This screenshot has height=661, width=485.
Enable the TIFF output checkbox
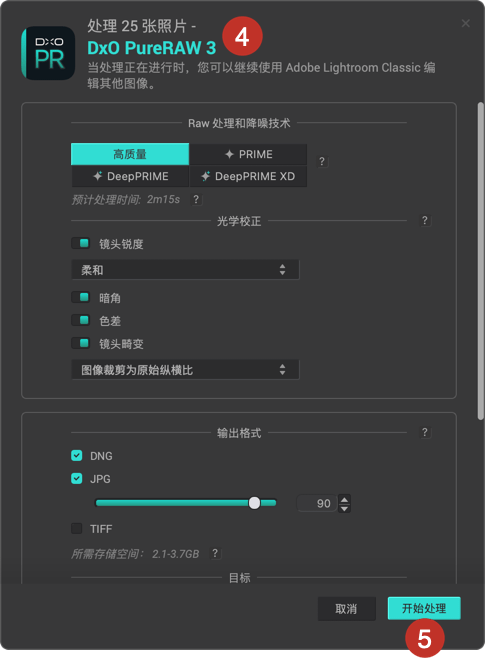tap(77, 529)
